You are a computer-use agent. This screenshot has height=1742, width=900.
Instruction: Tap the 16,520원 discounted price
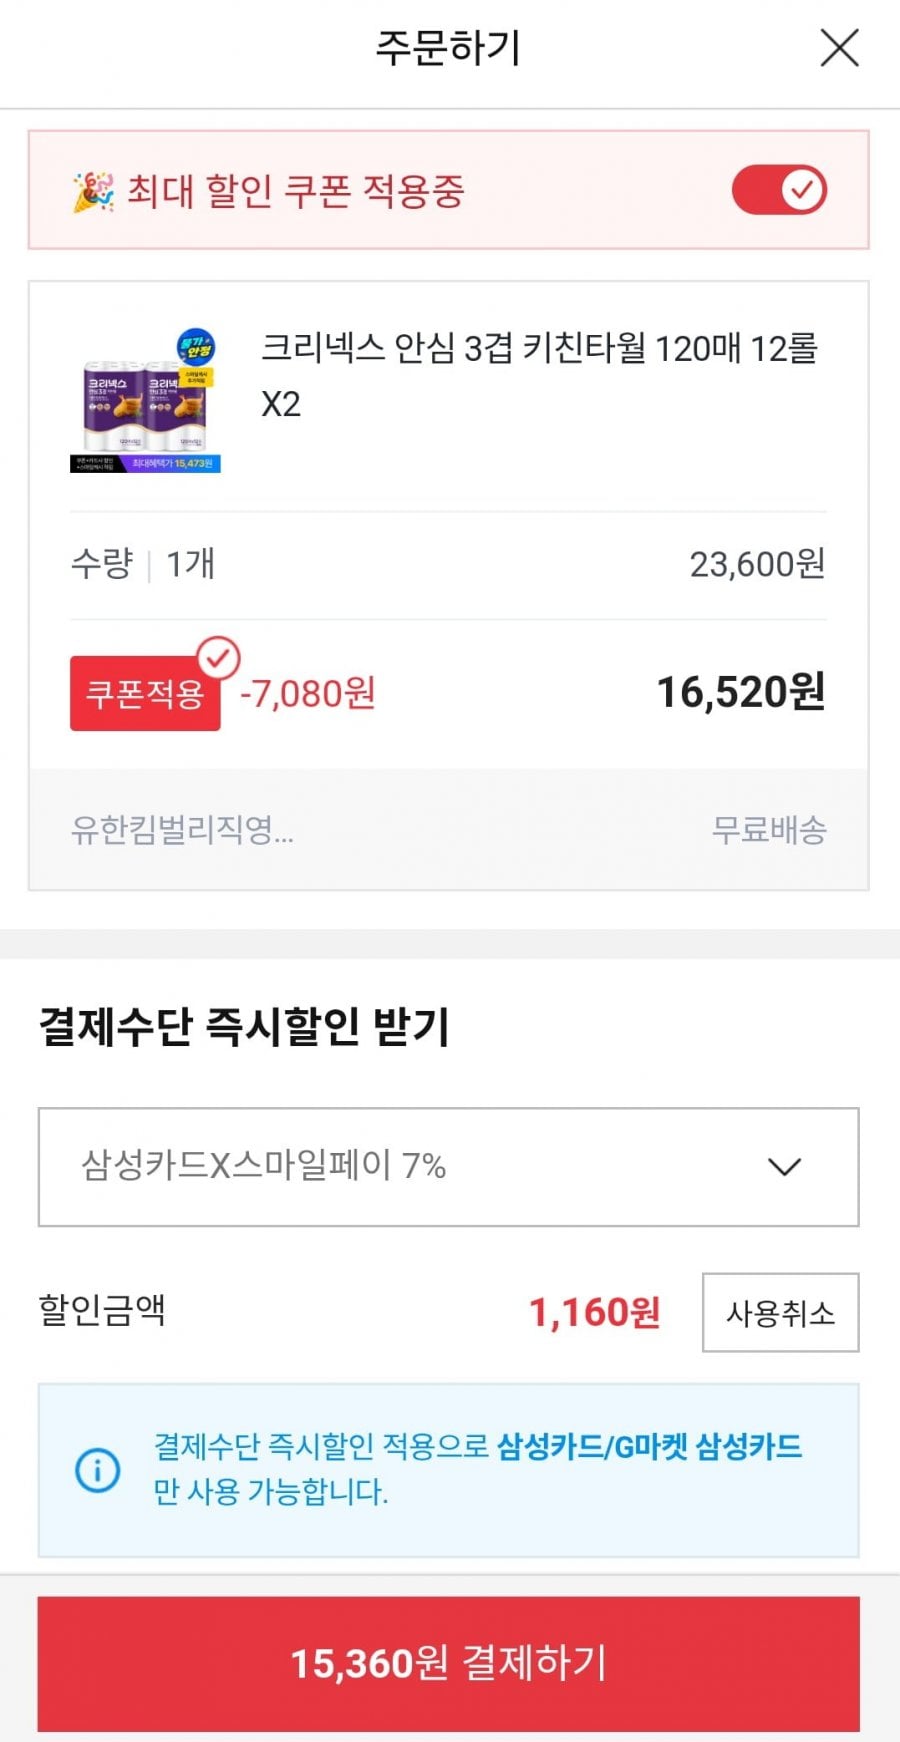740,692
